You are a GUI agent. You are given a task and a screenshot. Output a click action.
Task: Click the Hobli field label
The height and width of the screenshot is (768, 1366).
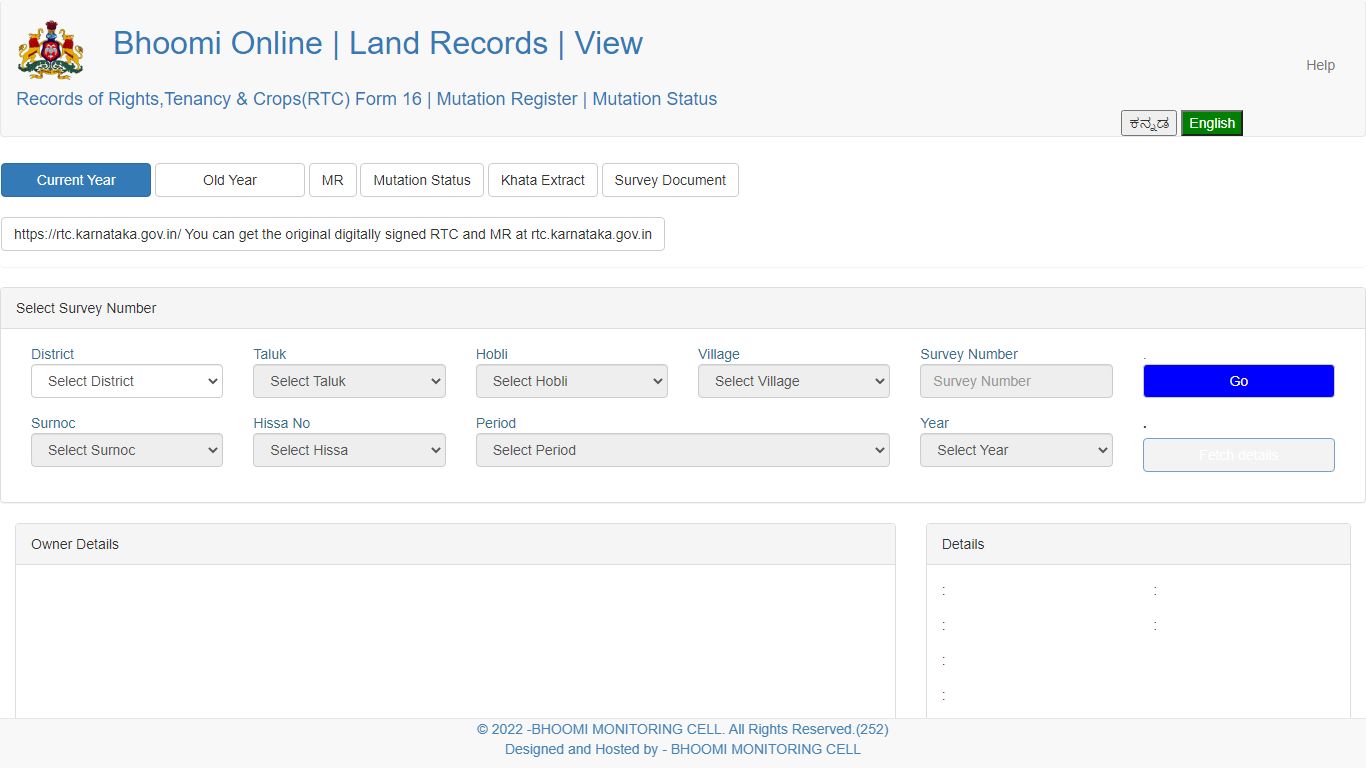492,354
